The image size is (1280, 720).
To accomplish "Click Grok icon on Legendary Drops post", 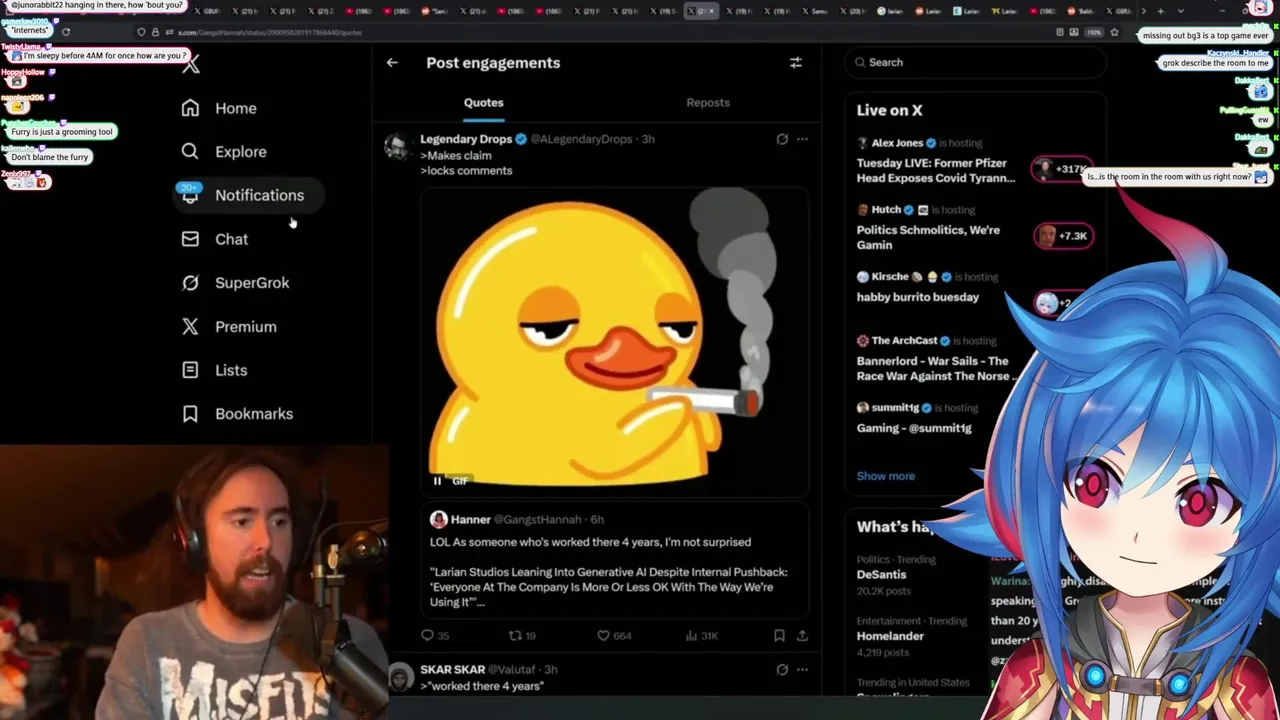I will click(782, 139).
